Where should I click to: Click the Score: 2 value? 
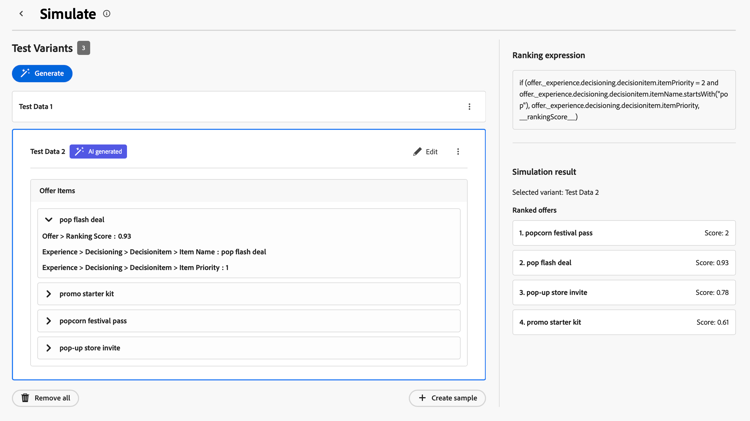(717, 233)
